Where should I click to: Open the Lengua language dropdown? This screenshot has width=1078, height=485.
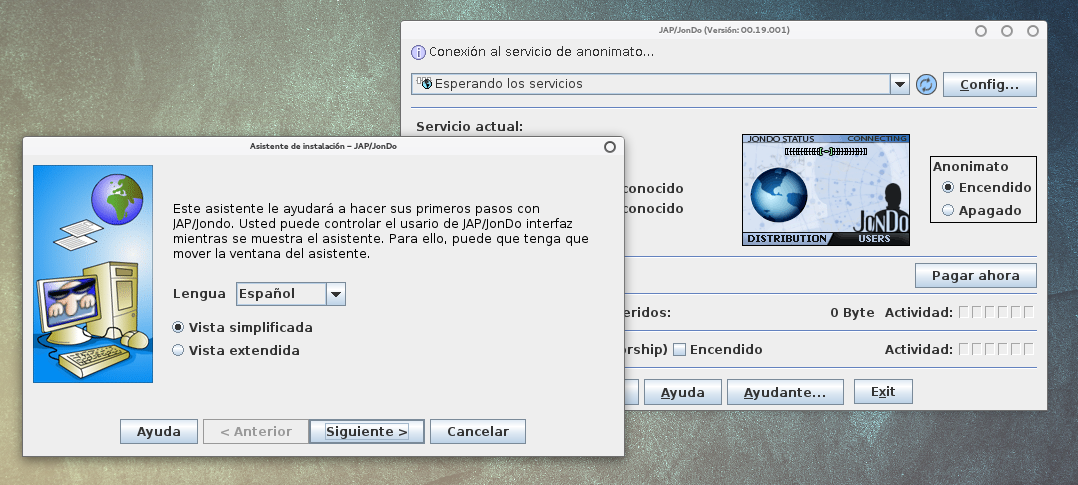[336, 294]
